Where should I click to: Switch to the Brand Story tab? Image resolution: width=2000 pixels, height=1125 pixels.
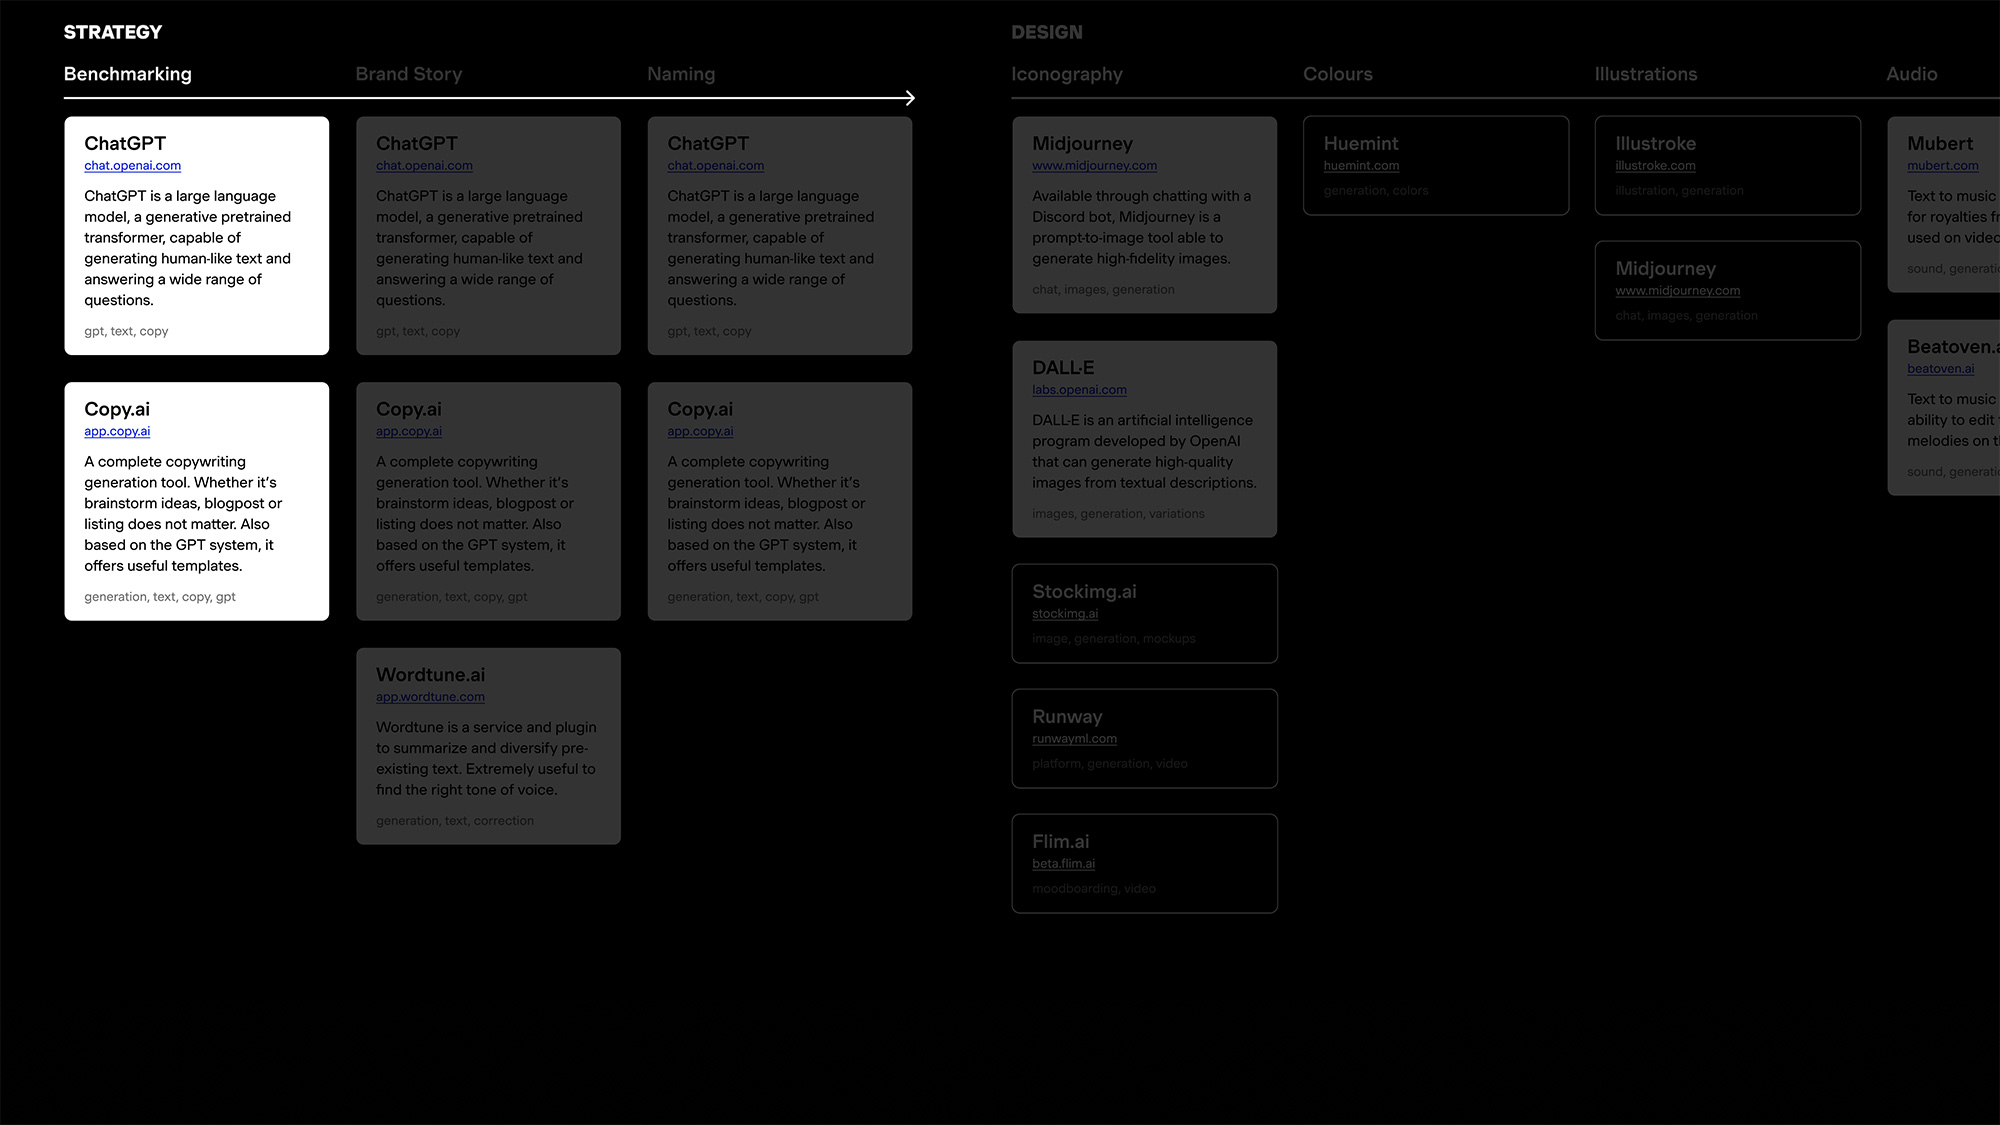409,74
